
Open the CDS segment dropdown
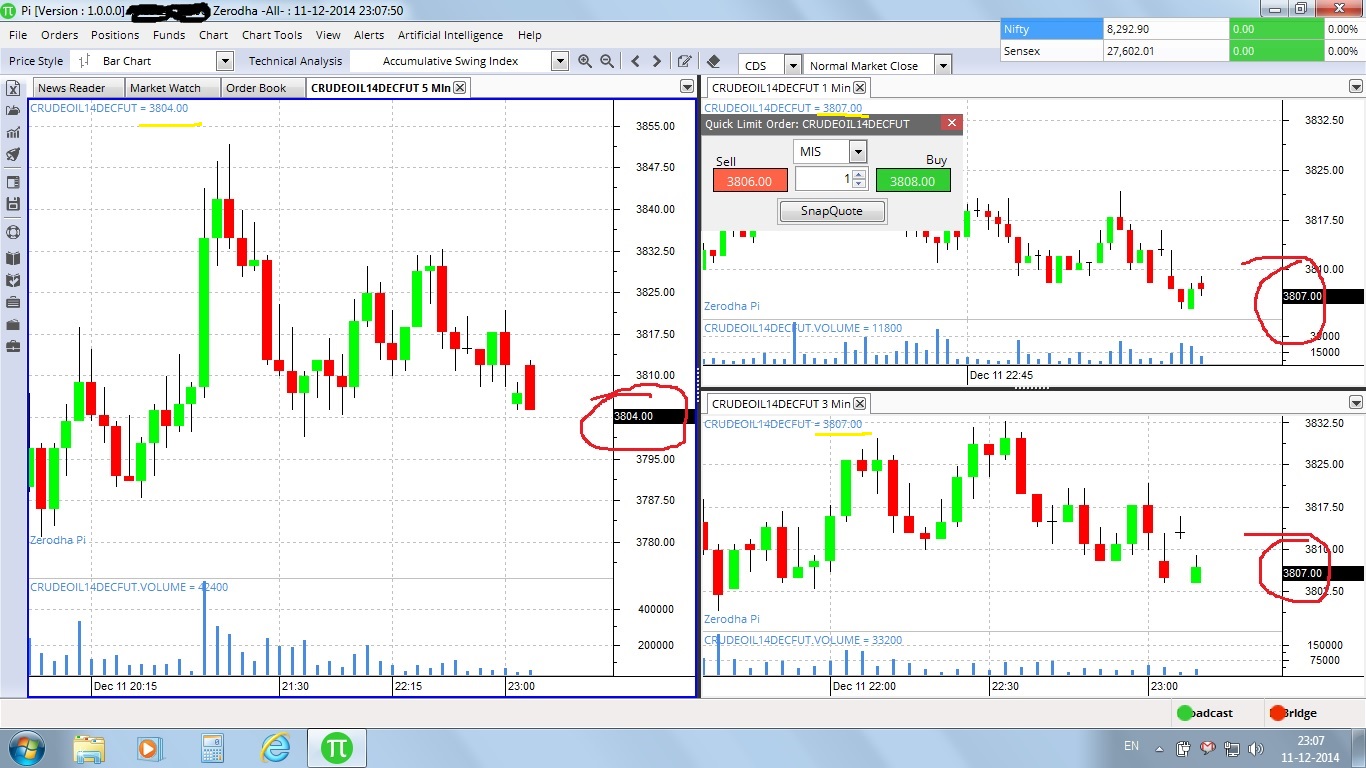[x=793, y=65]
